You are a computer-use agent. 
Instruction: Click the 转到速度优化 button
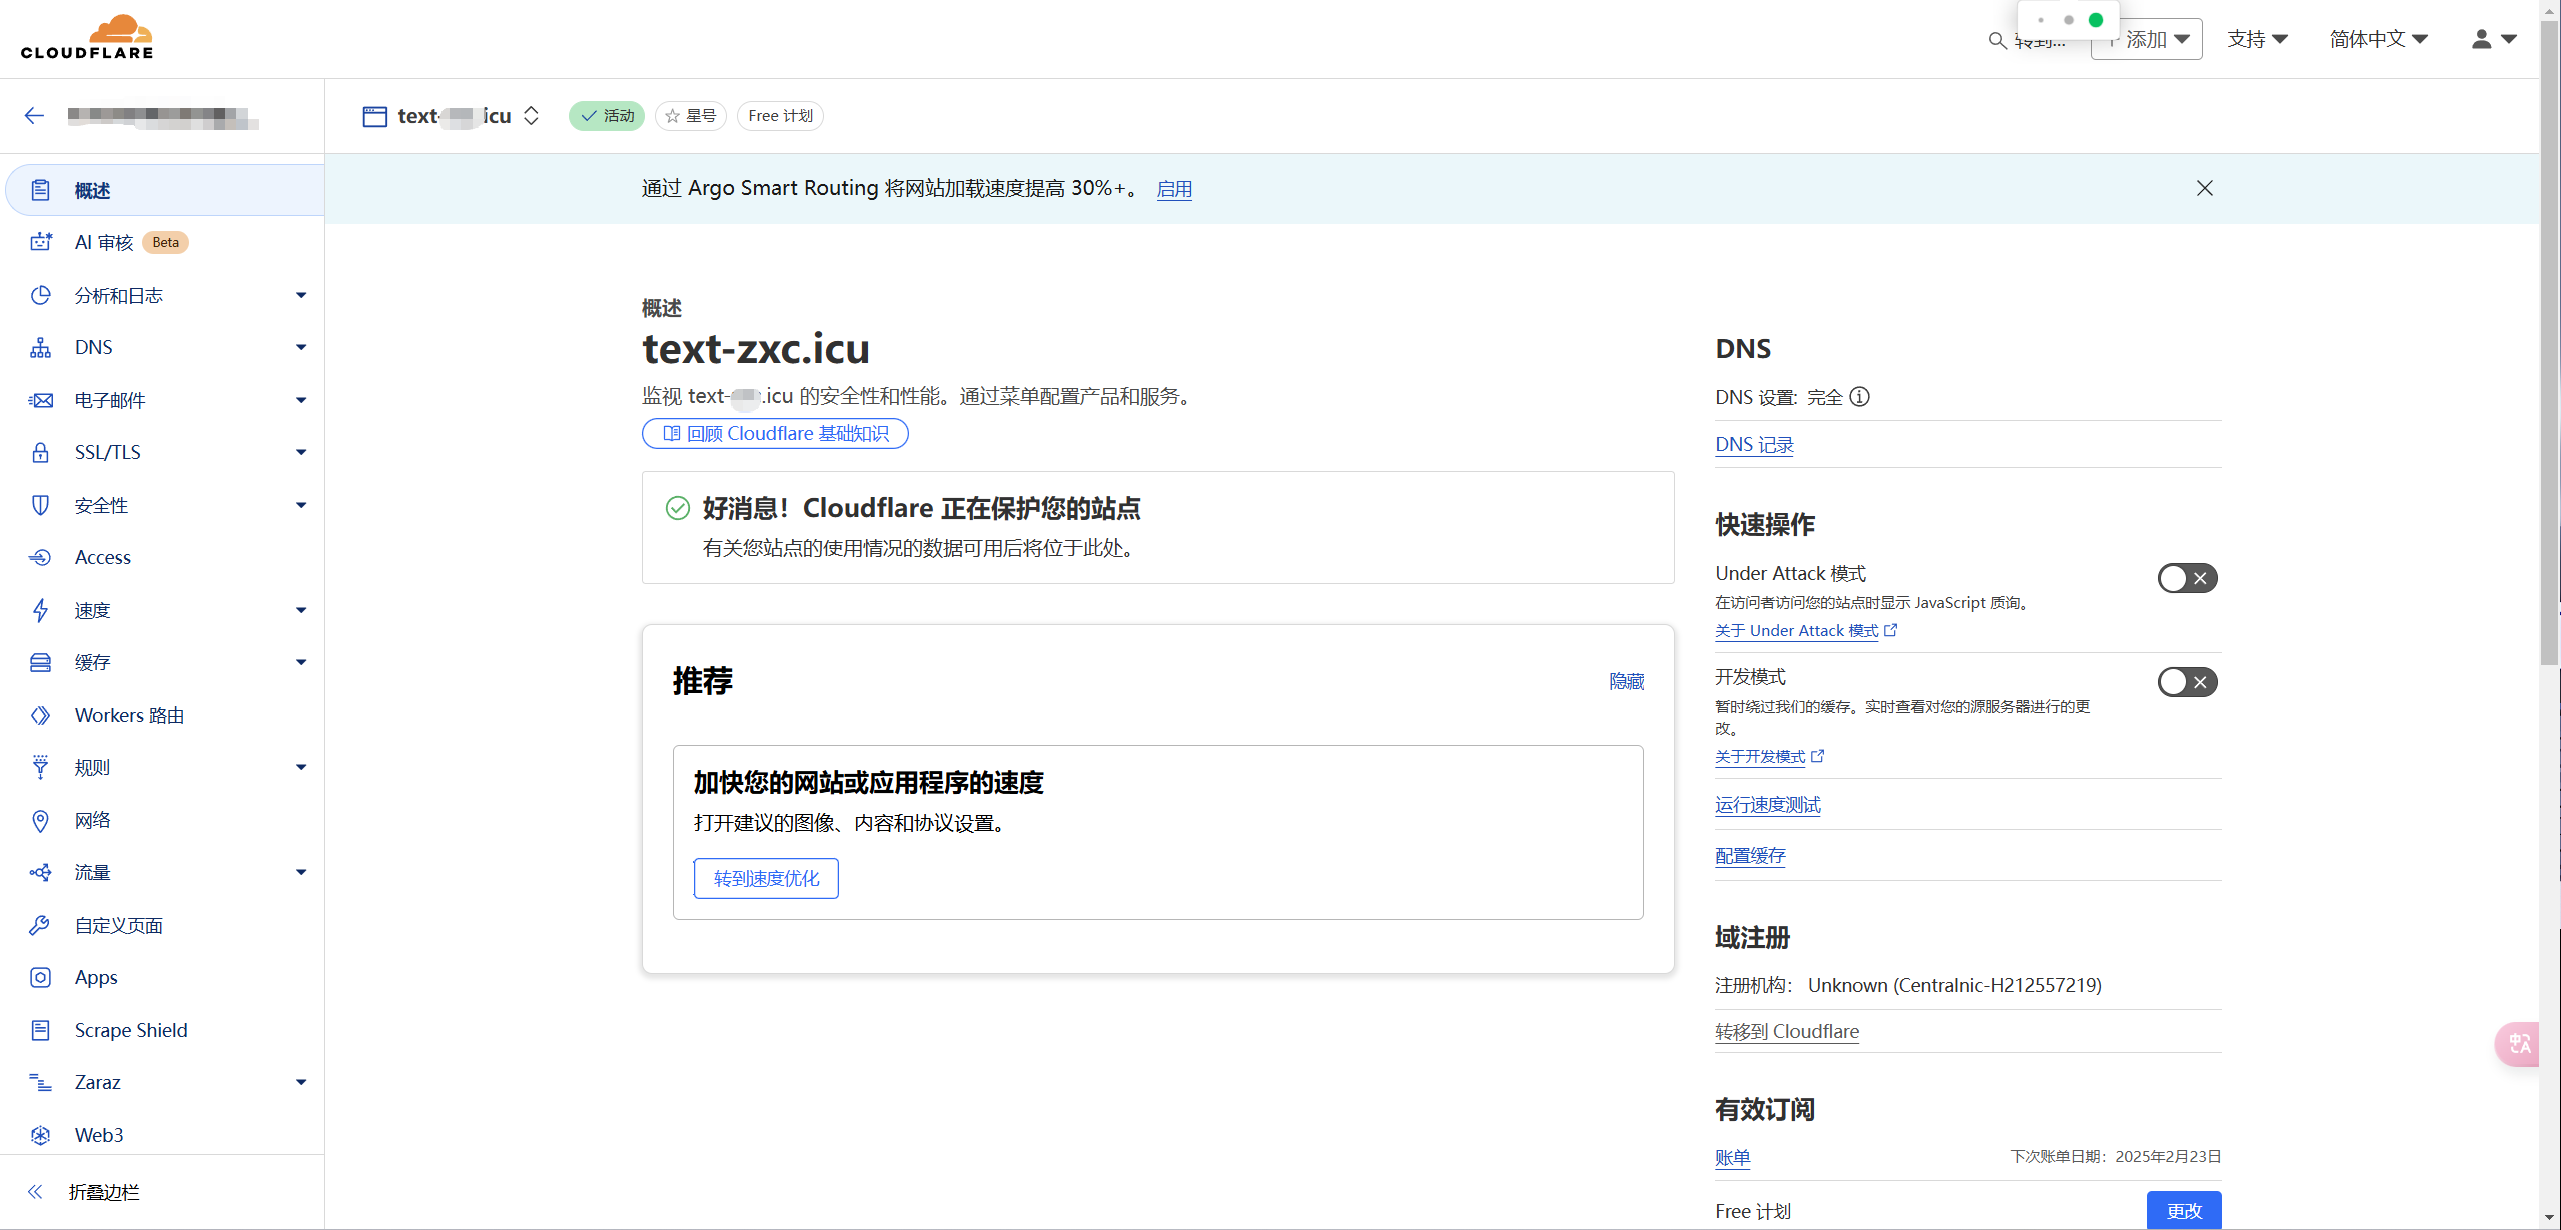pos(766,878)
